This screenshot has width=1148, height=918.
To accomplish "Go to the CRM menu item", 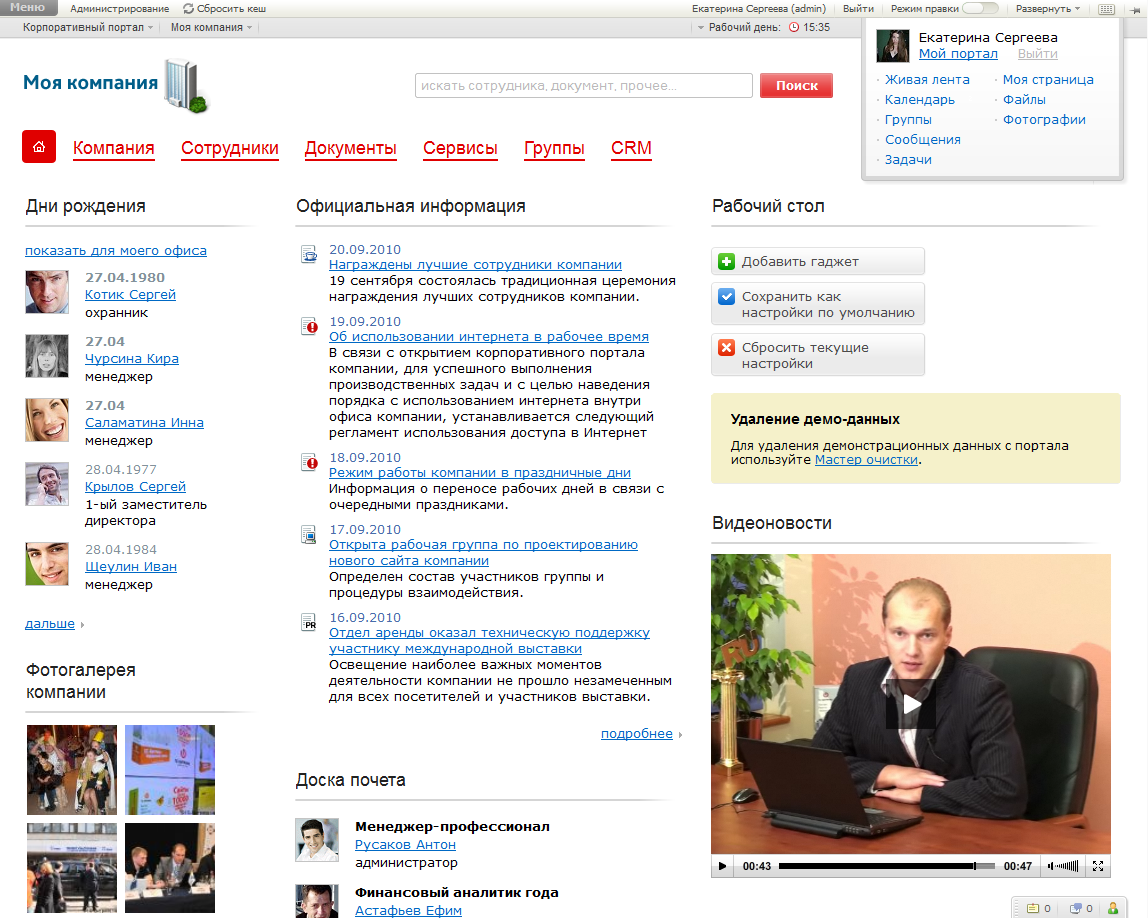I will (631, 149).
